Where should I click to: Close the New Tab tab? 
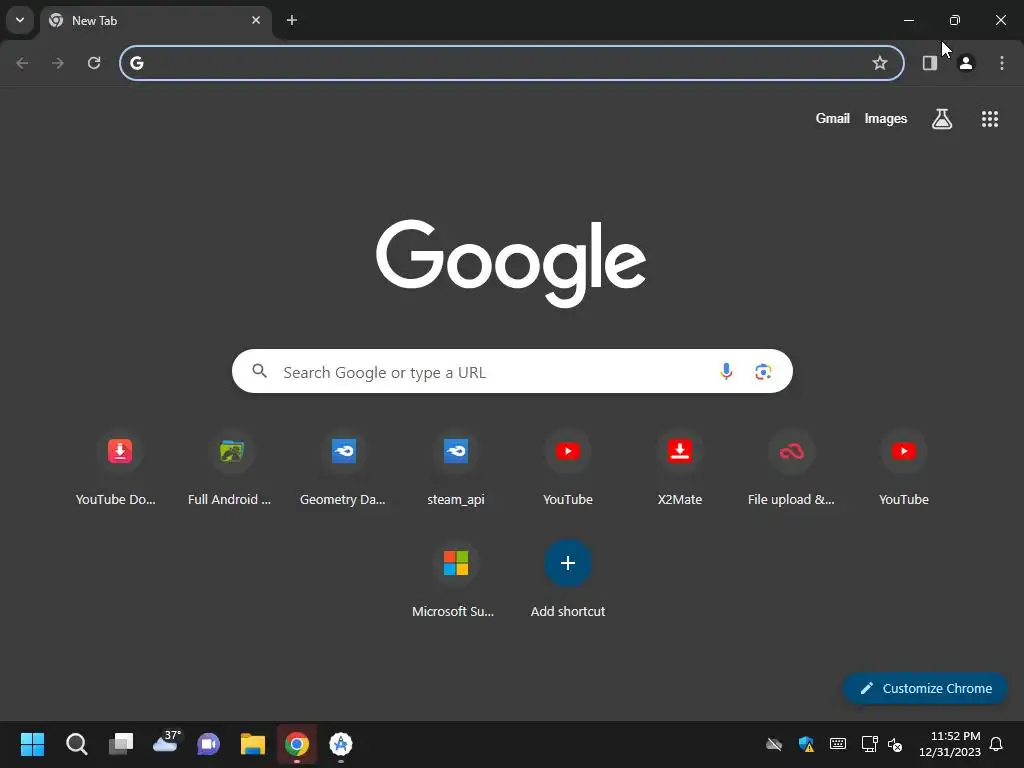click(256, 20)
